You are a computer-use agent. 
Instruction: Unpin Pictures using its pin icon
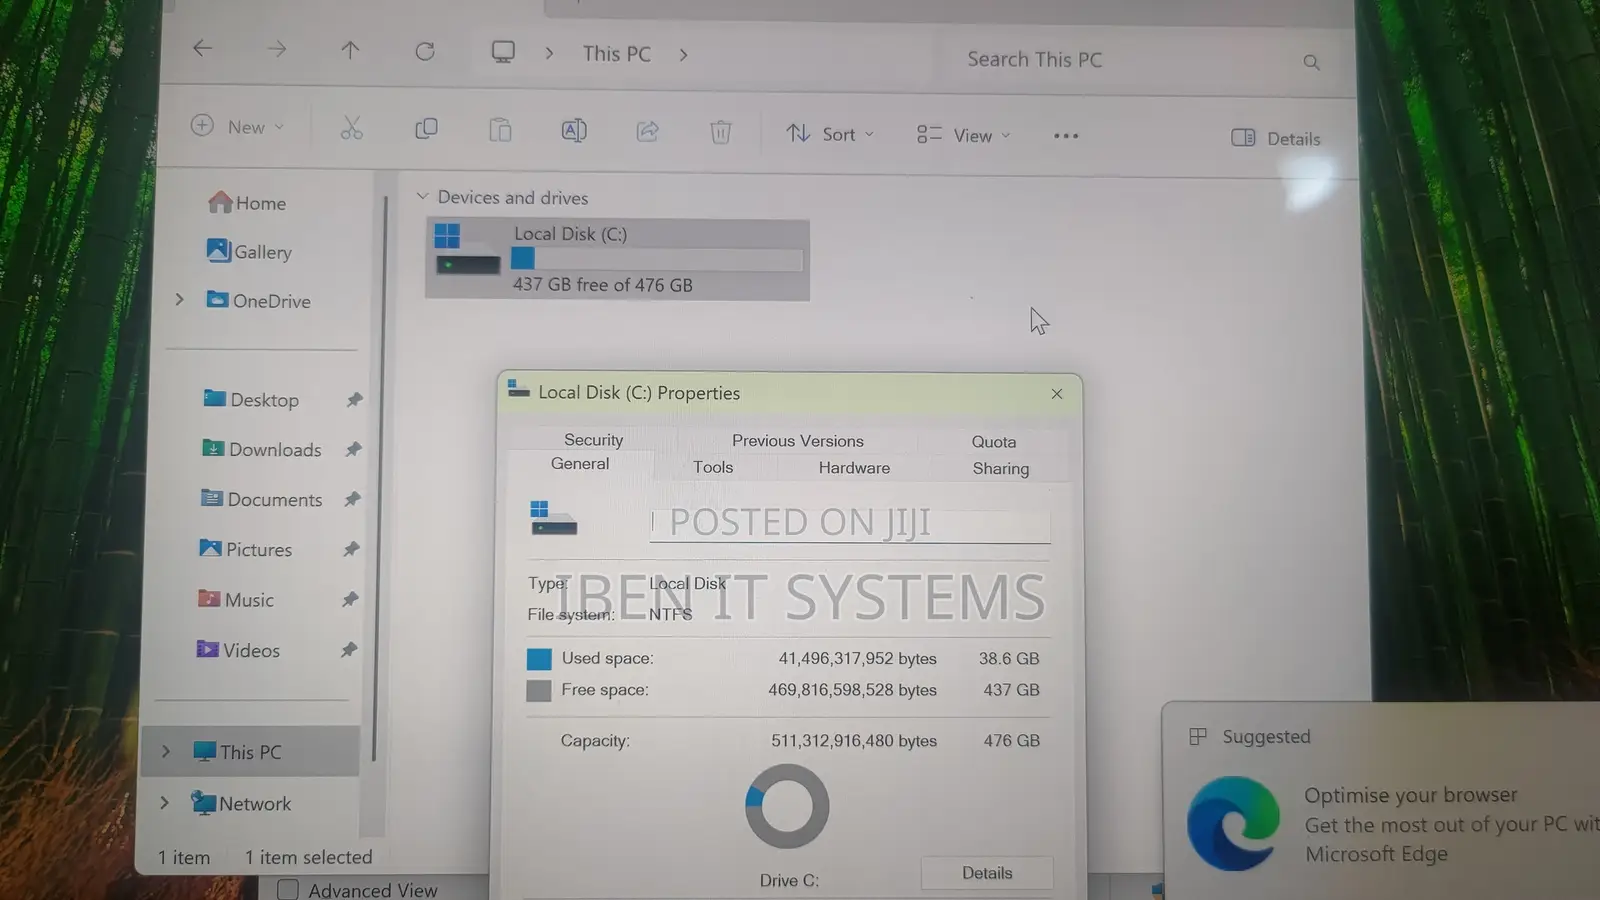351,549
